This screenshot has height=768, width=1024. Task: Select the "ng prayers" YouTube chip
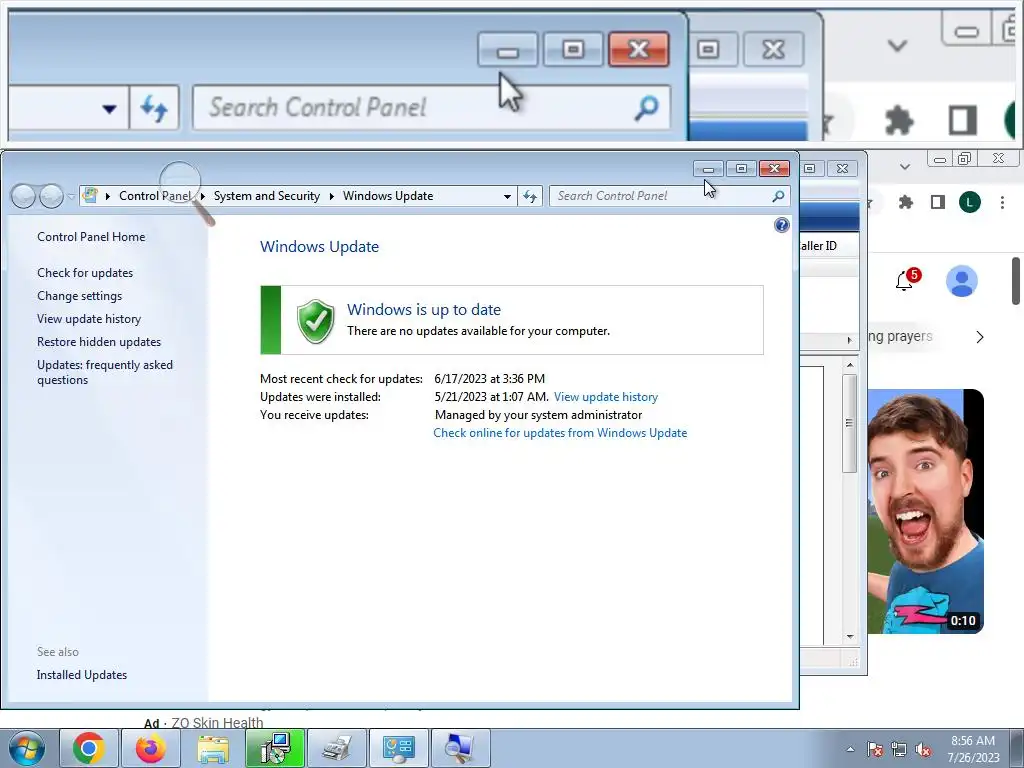(901, 336)
